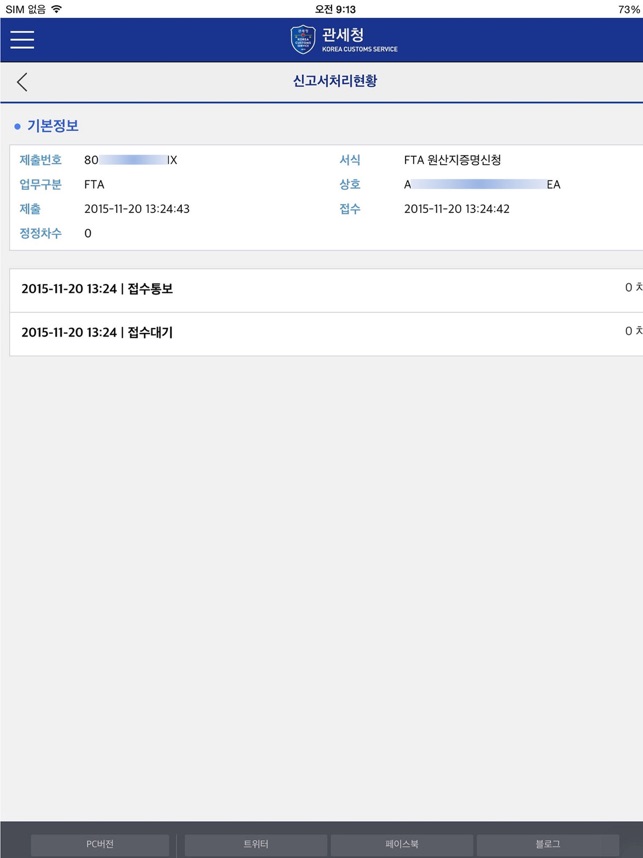Screen dimensions: 643x858
Task: Open the hamburger menu icon
Action: pyautogui.click(x=22, y=39)
